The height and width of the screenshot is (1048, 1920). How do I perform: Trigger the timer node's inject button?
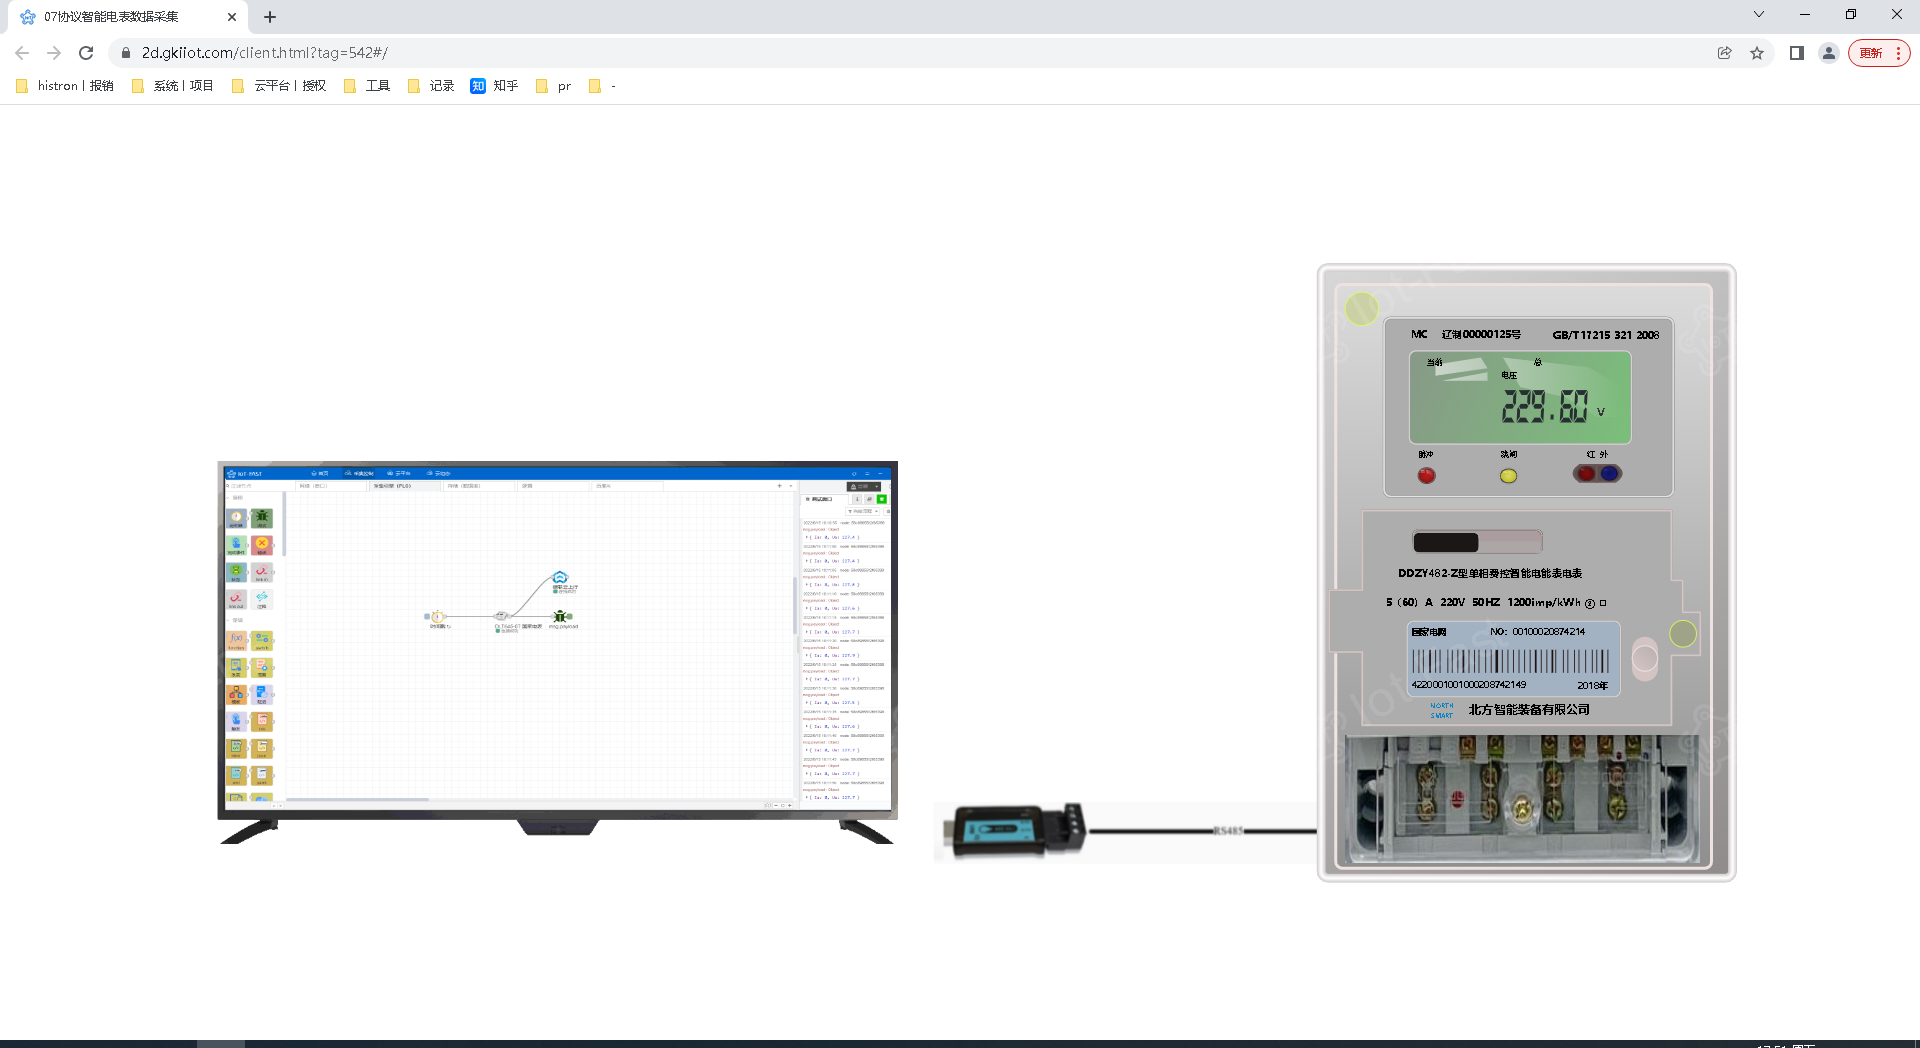(x=427, y=617)
